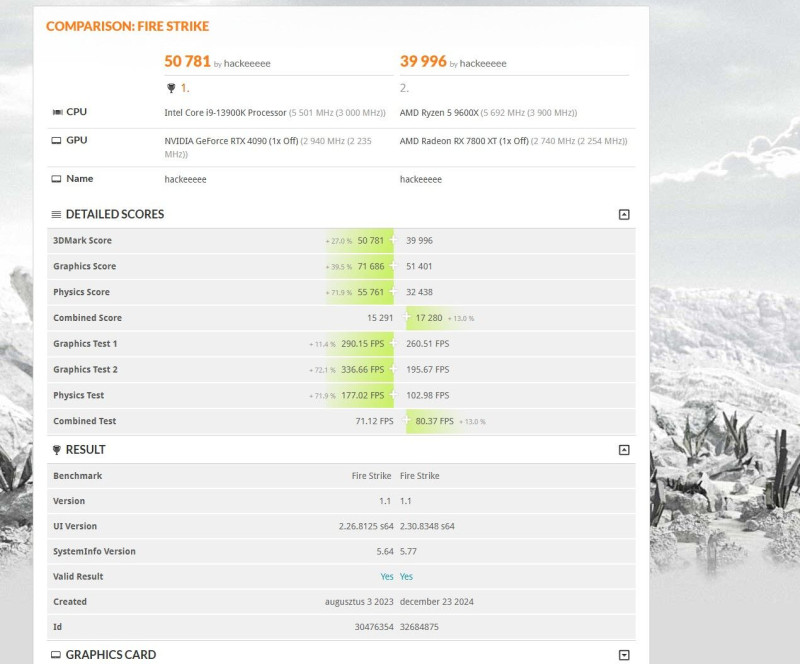This screenshot has height=664, width=800.
Task: Click the Graphics Score value 71 686
Action: (370, 266)
